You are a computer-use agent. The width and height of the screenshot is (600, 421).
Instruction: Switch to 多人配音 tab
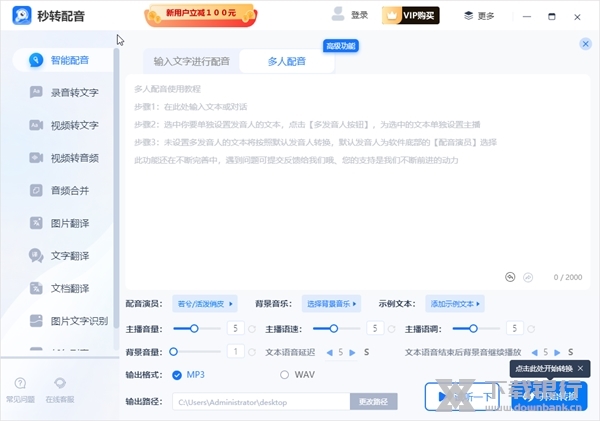tap(287, 61)
